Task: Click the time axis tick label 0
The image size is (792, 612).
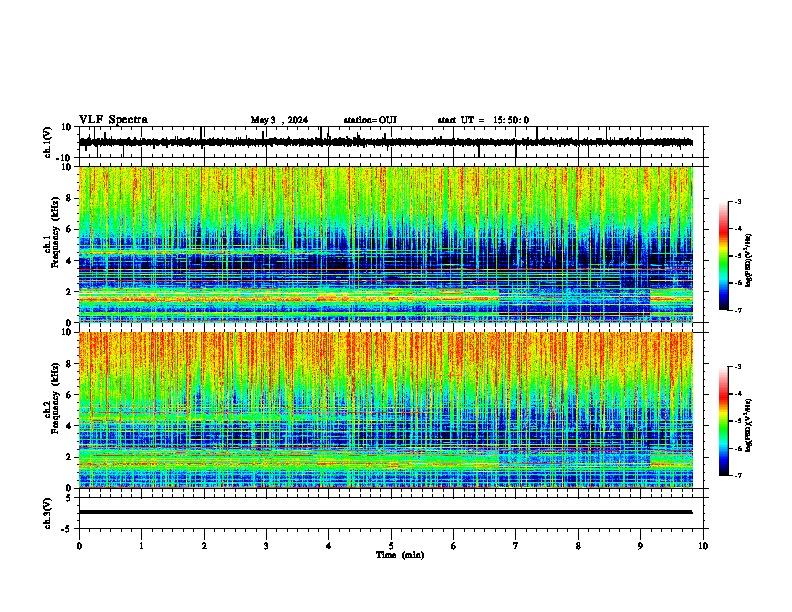Action: coord(79,546)
